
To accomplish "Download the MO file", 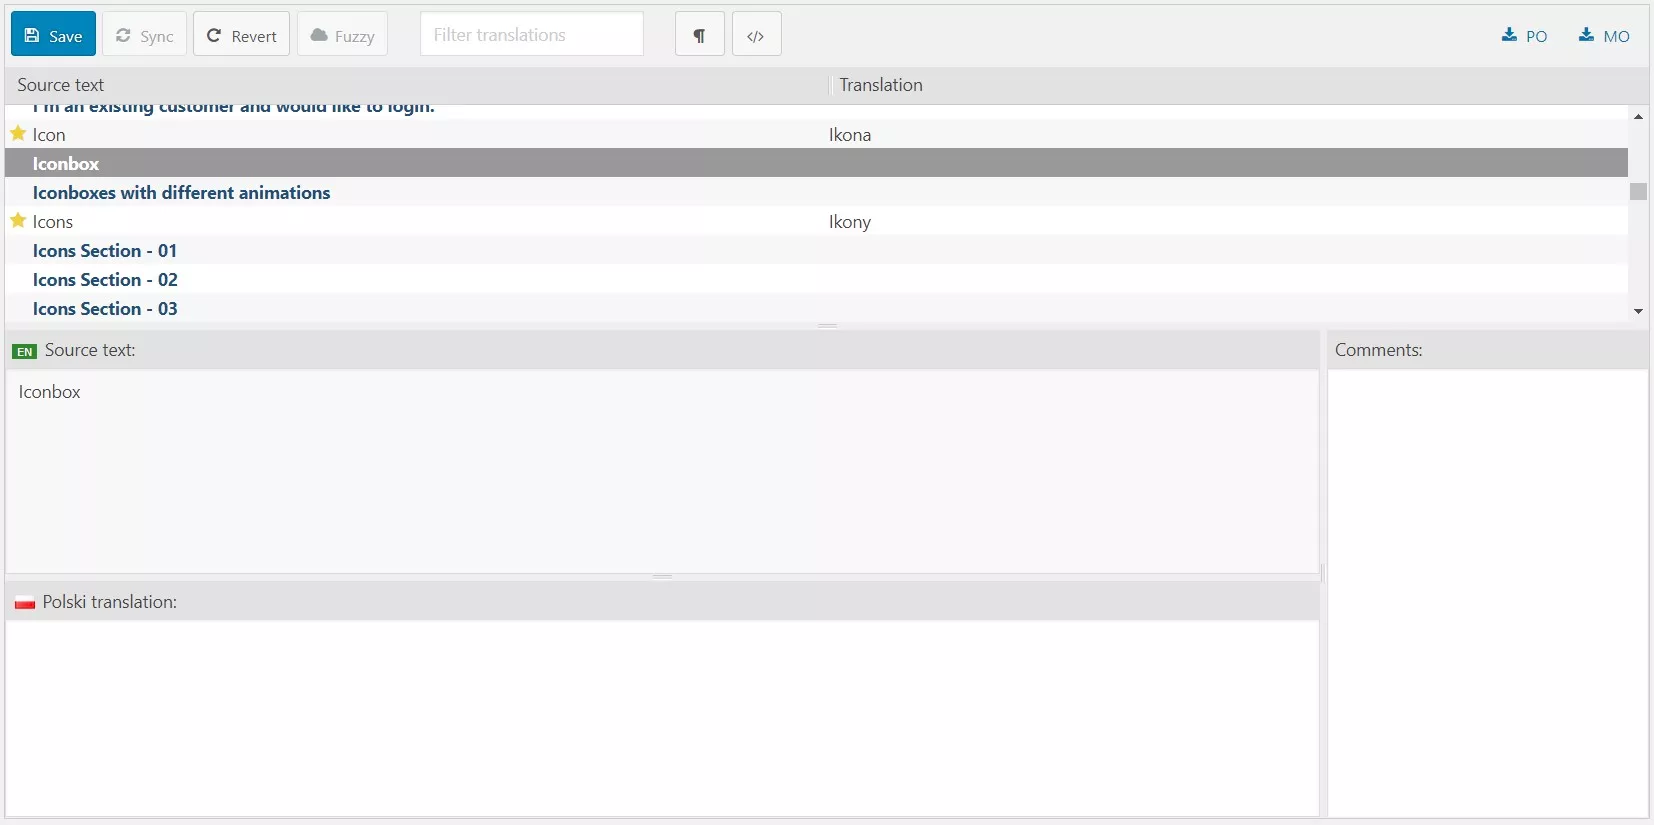I will coord(1604,36).
